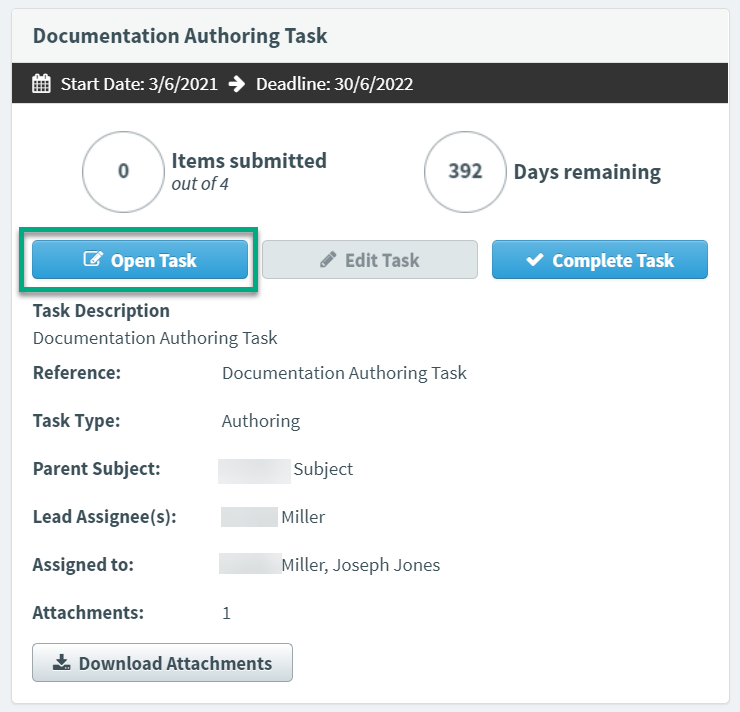Select the Documentation Authoring Task header title
Image resolution: width=740 pixels, height=712 pixels.
(x=180, y=36)
